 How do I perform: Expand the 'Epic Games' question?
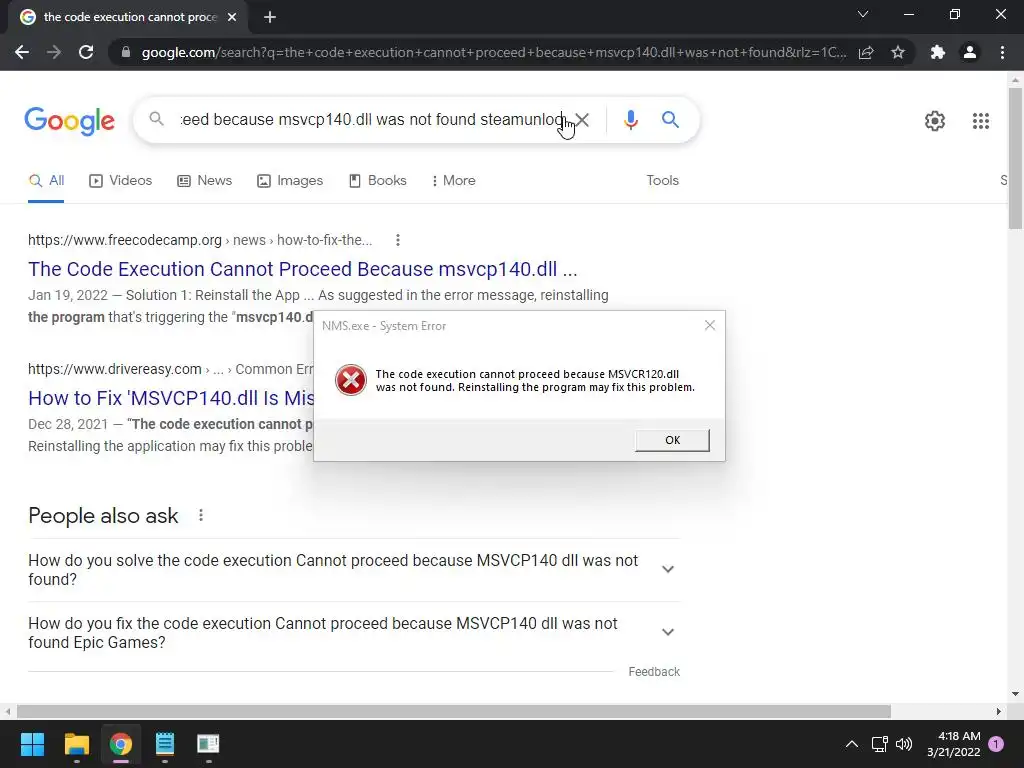coord(354,632)
